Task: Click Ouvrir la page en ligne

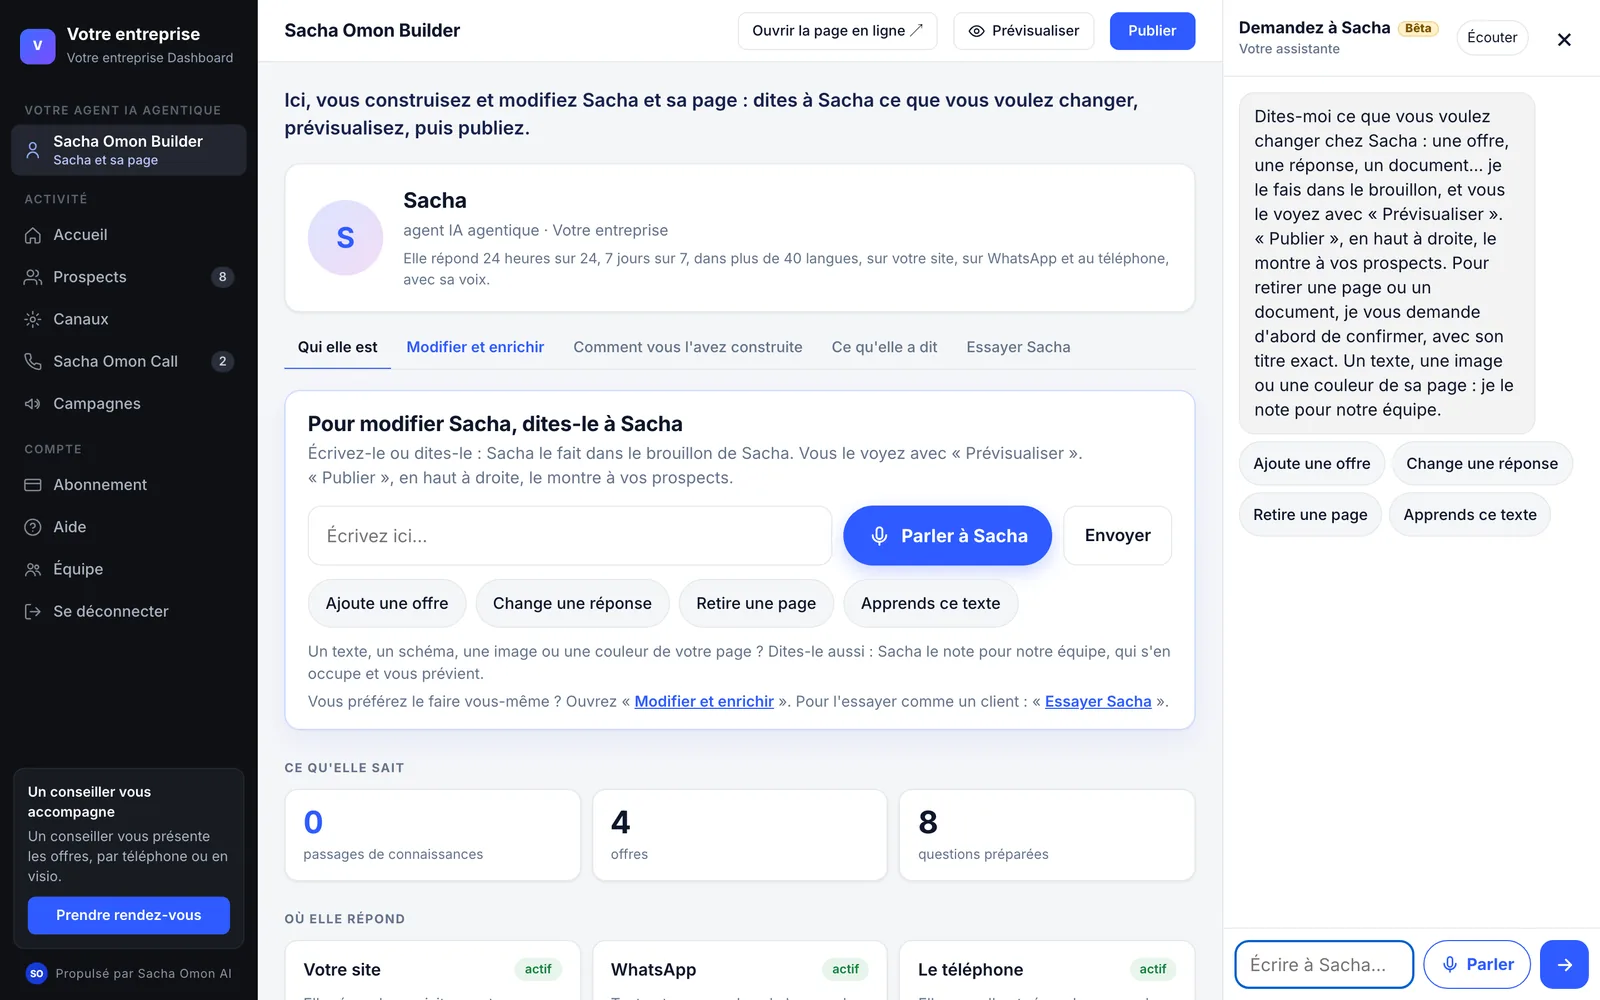Action: (x=837, y=31)
